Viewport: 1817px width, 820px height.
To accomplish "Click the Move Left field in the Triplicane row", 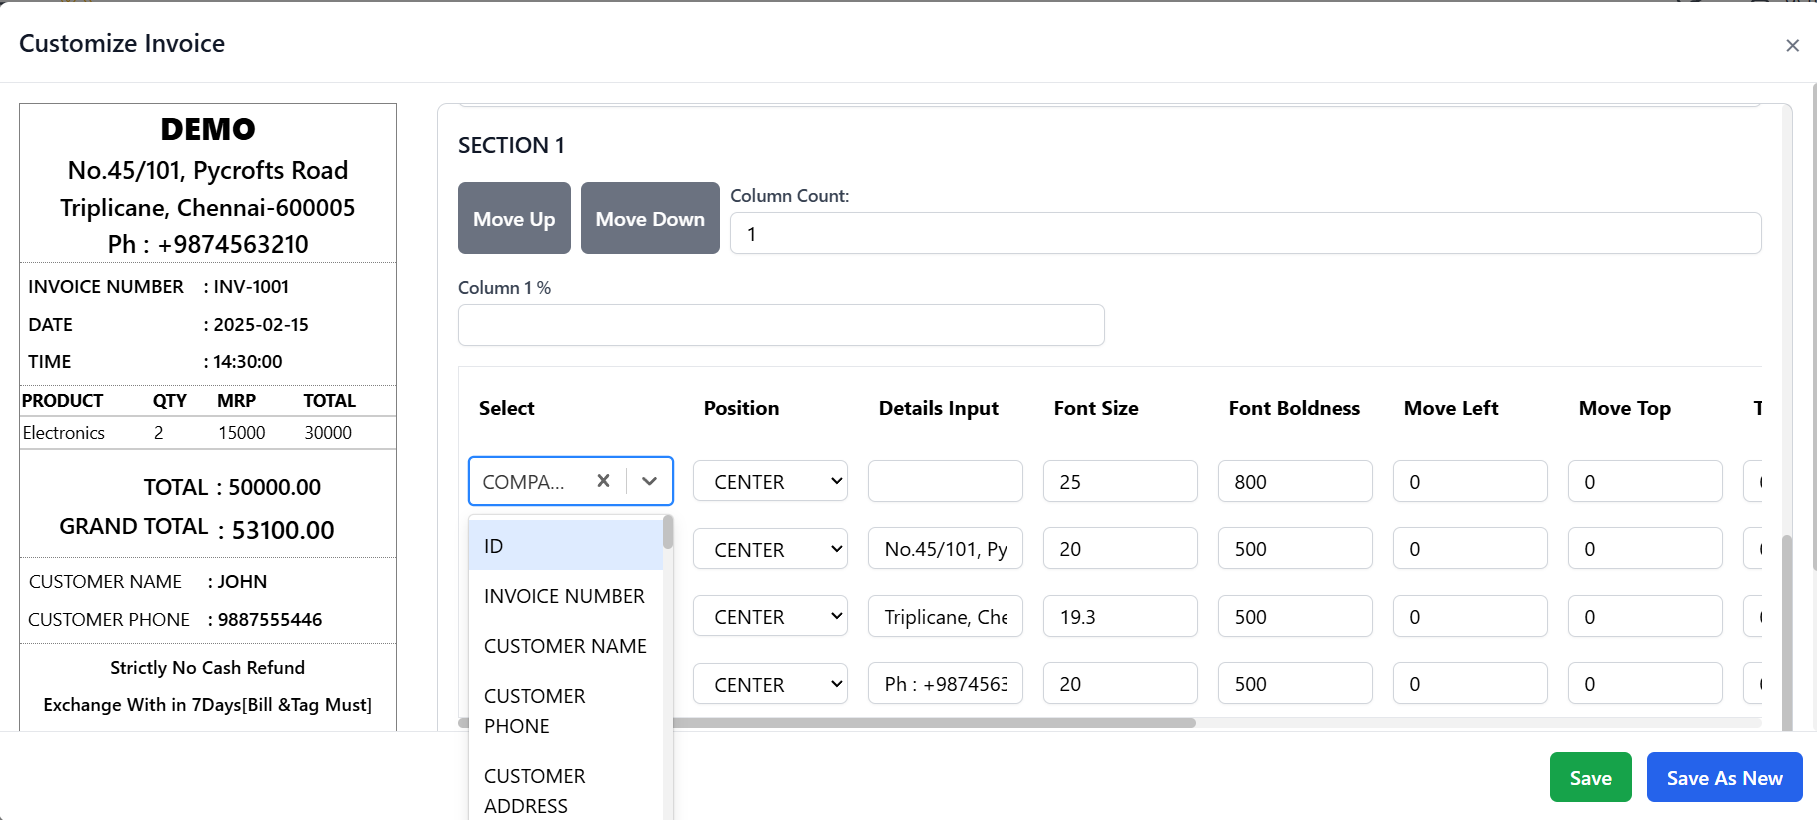I will point(1470,616).
